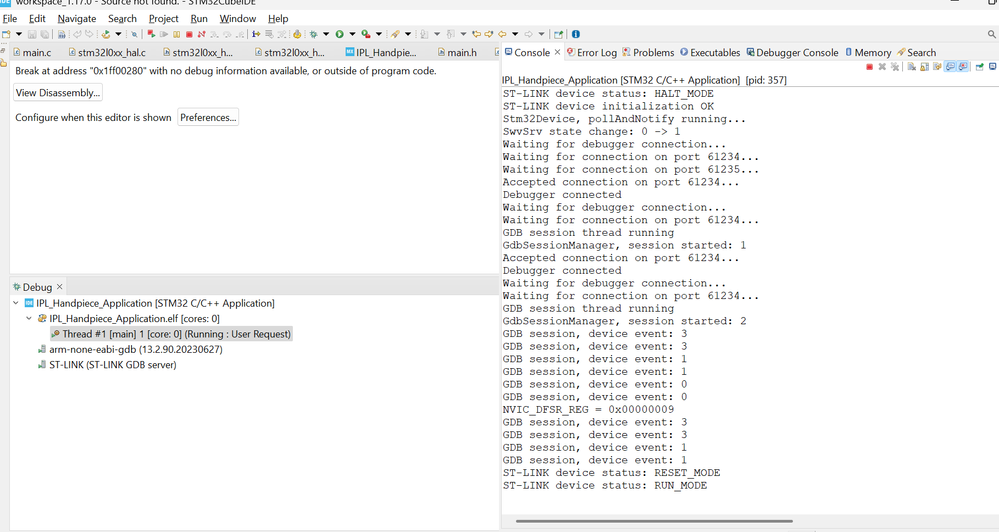The image size is (999, 532).
Task: Disconnect the debugger via toolbar icon
Action: coord(201,34)
